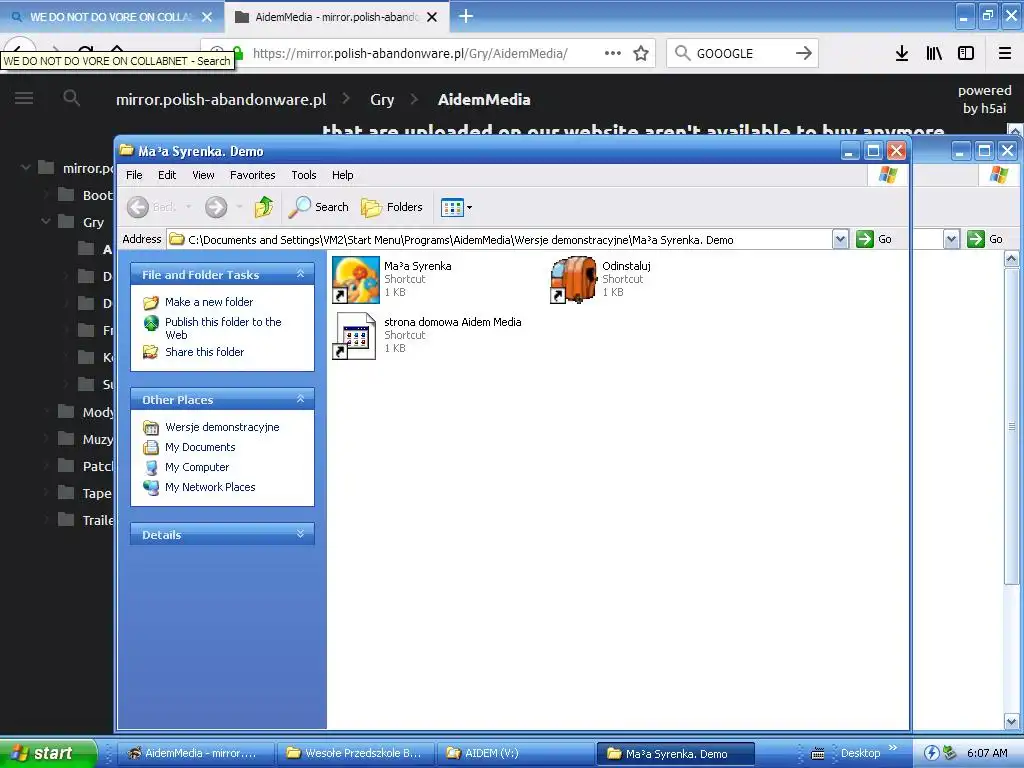Click the Search toolbar button in Explorer
Image resolution: width=1024 pixels, height=768 pixels.
pos(319,207)
